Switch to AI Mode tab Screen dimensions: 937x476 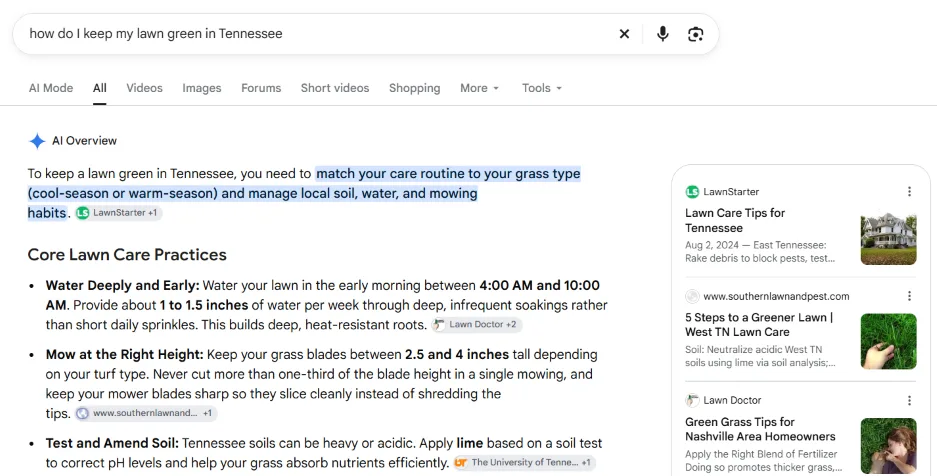click(51, 88)
